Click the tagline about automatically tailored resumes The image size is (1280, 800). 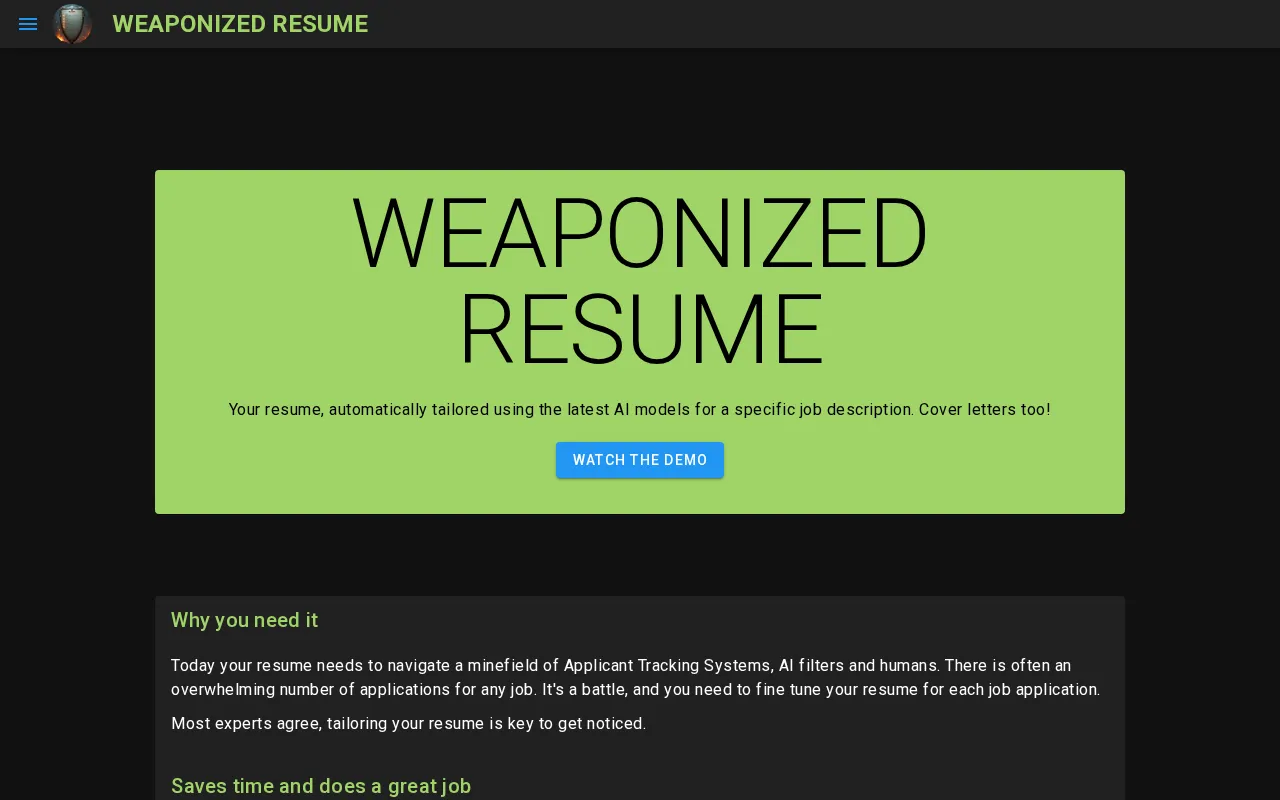click(640, 409)
